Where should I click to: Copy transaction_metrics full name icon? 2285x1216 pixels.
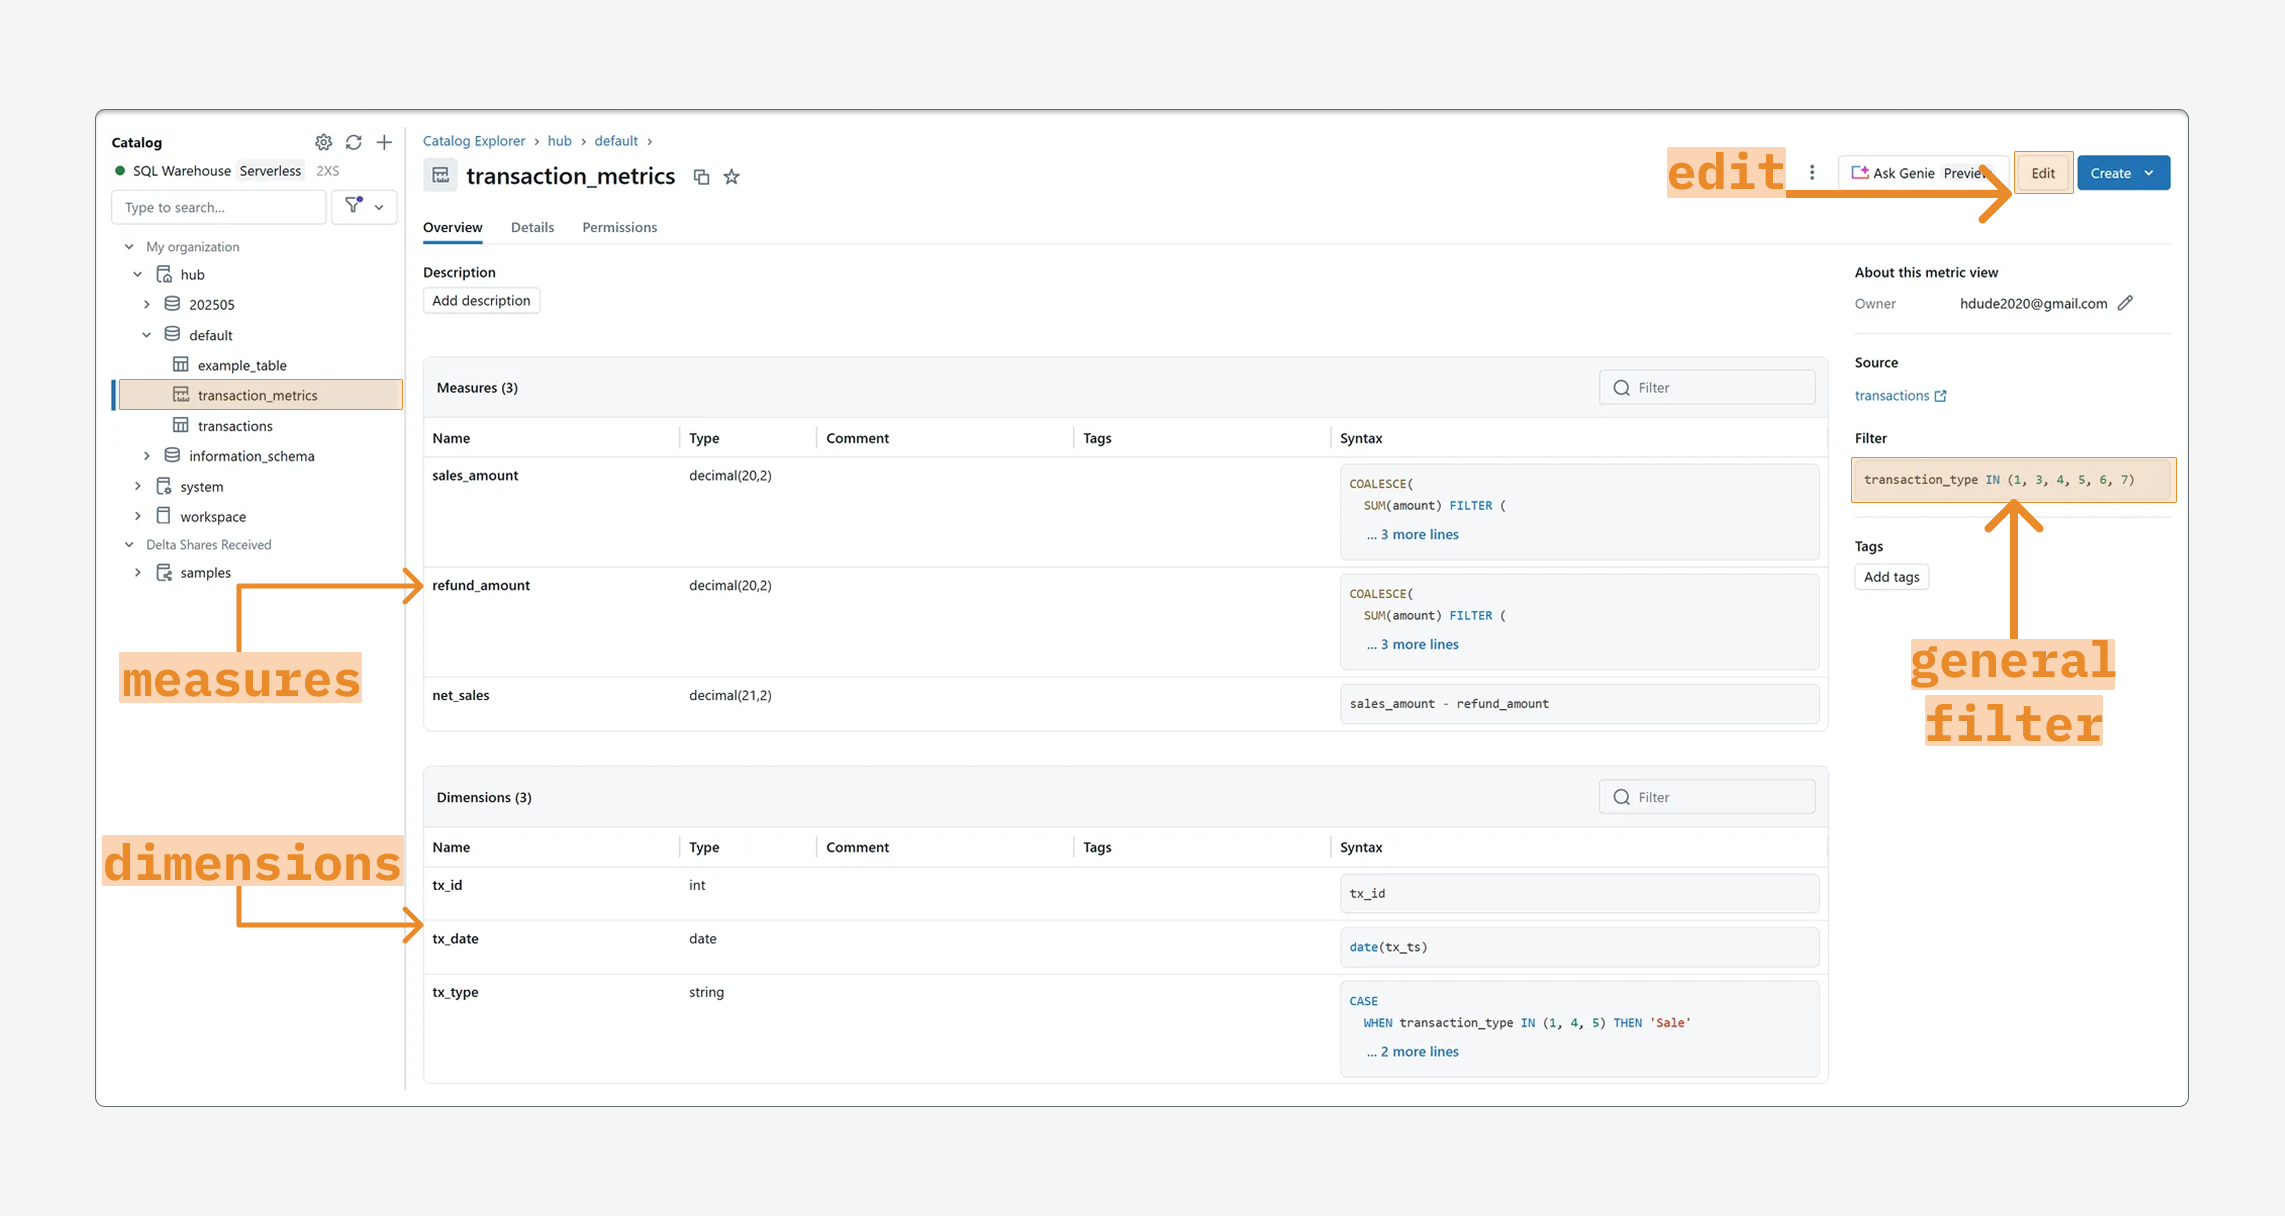pyautogui.click(x=701, y=177)
